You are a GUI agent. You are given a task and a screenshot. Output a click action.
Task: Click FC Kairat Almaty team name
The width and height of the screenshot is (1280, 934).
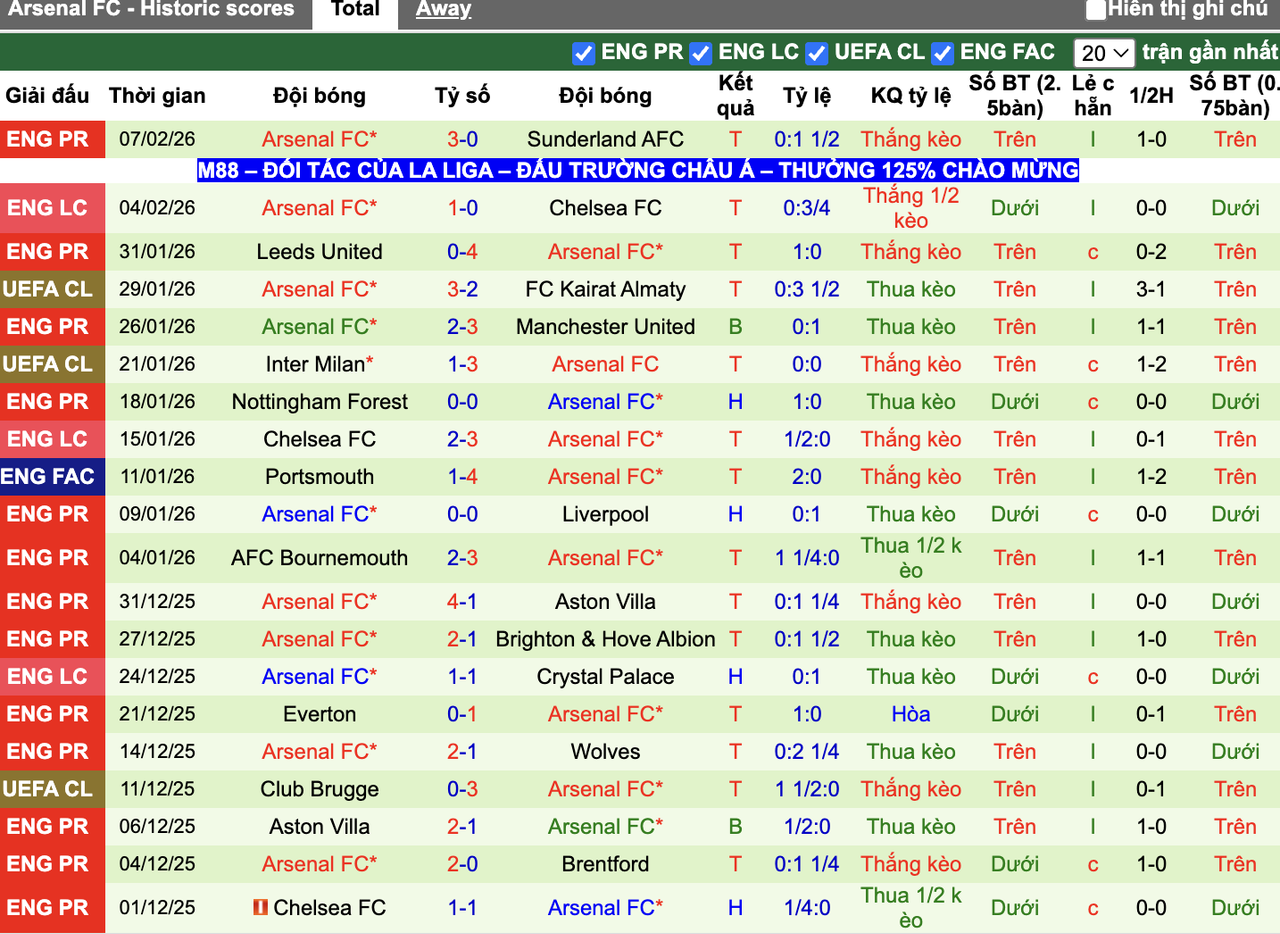tap(605, 290)
